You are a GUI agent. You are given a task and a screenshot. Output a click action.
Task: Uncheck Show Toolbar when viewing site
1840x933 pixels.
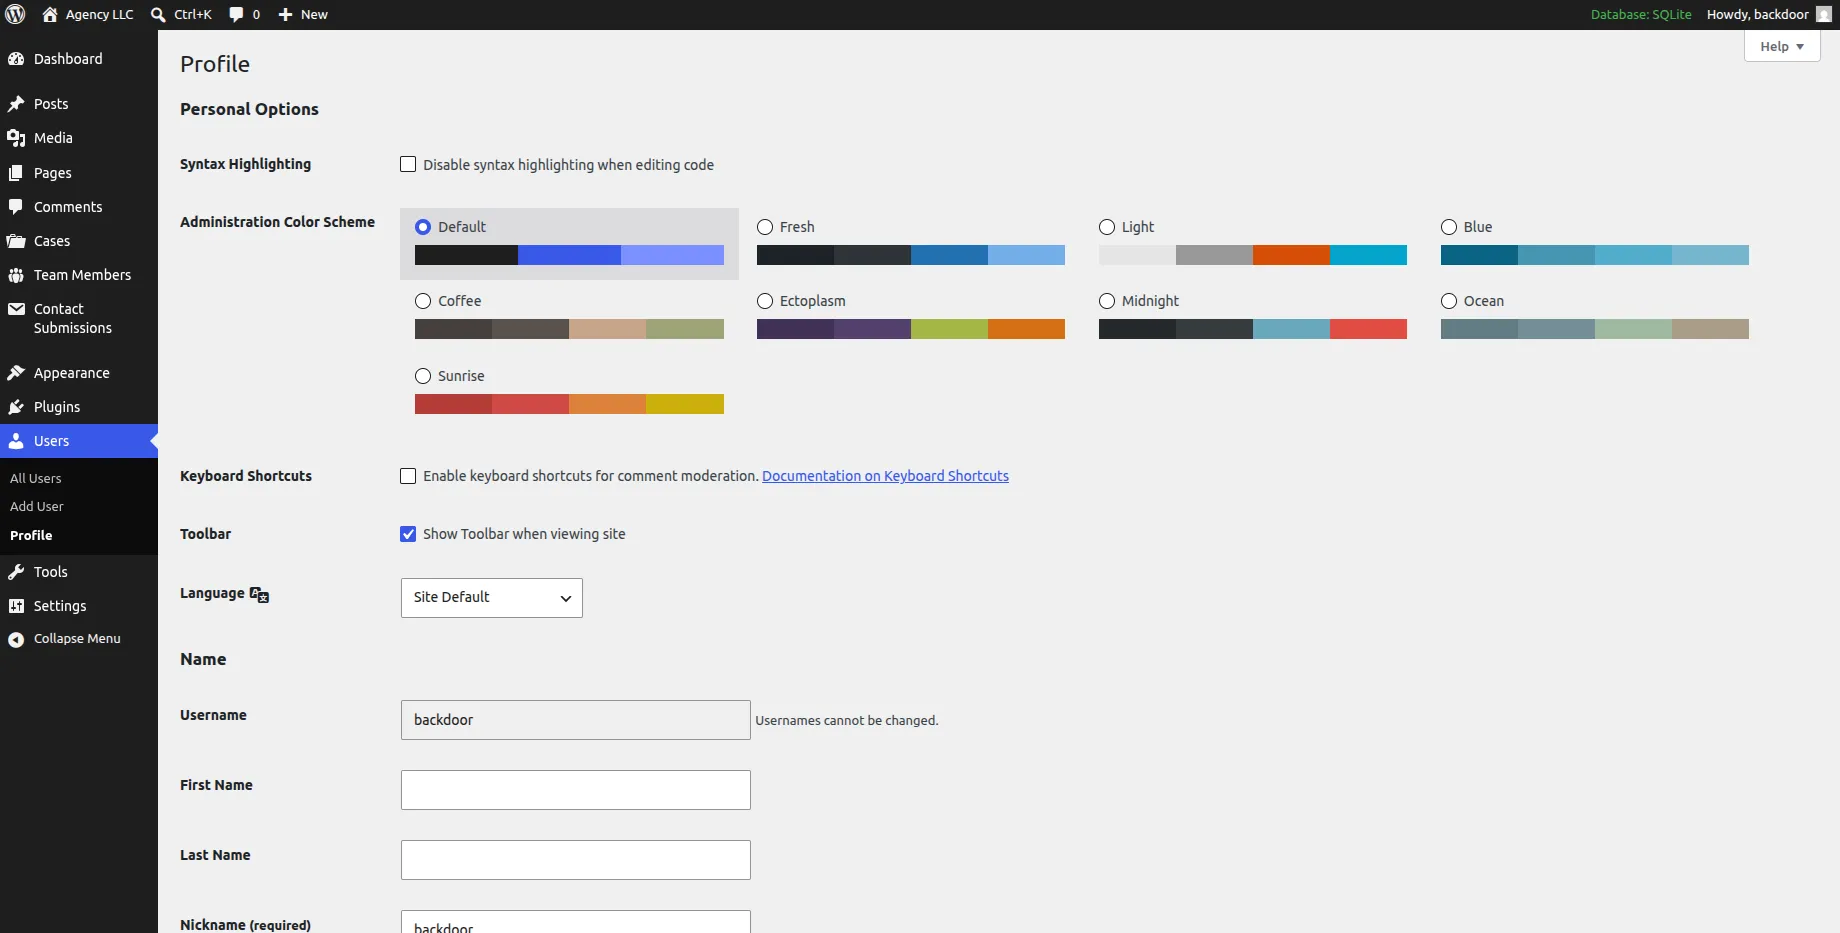(408, 534)
